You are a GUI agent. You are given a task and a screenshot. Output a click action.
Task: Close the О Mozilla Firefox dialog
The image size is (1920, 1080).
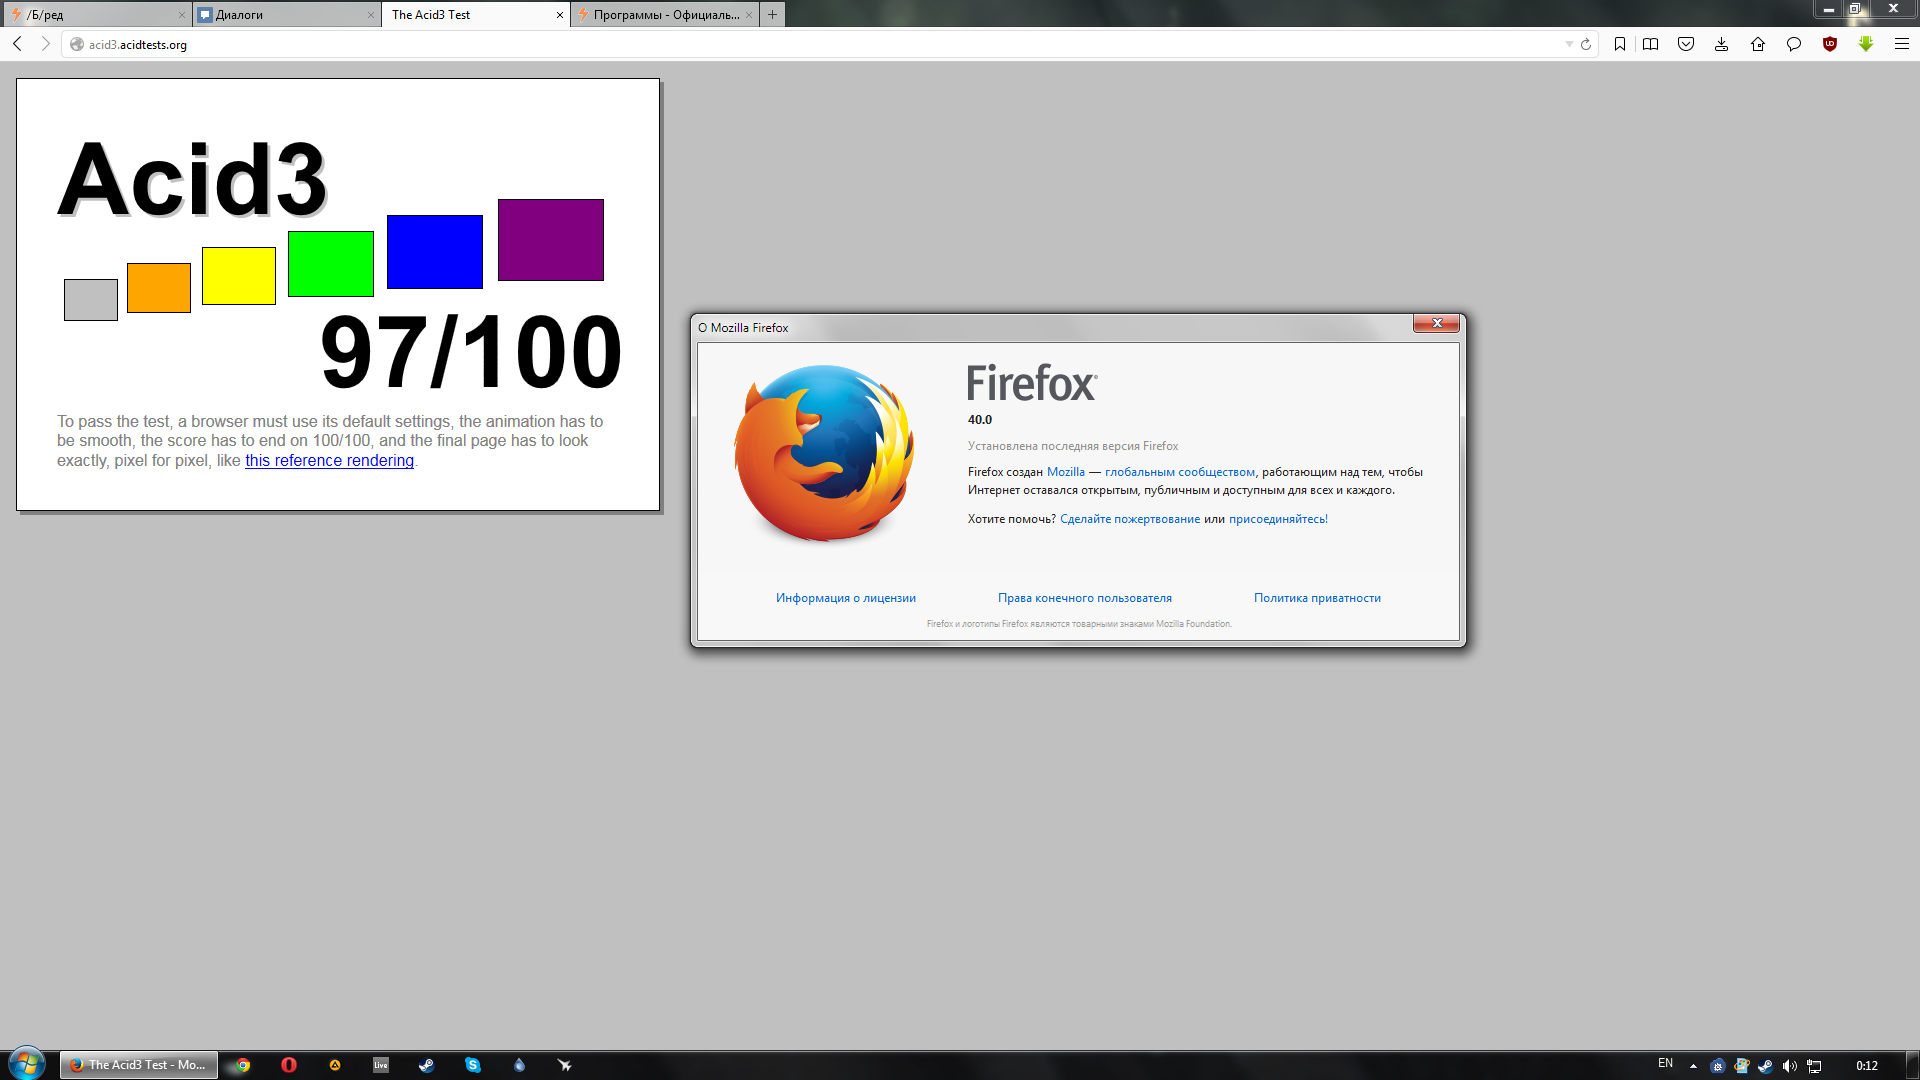(1436, 323)
